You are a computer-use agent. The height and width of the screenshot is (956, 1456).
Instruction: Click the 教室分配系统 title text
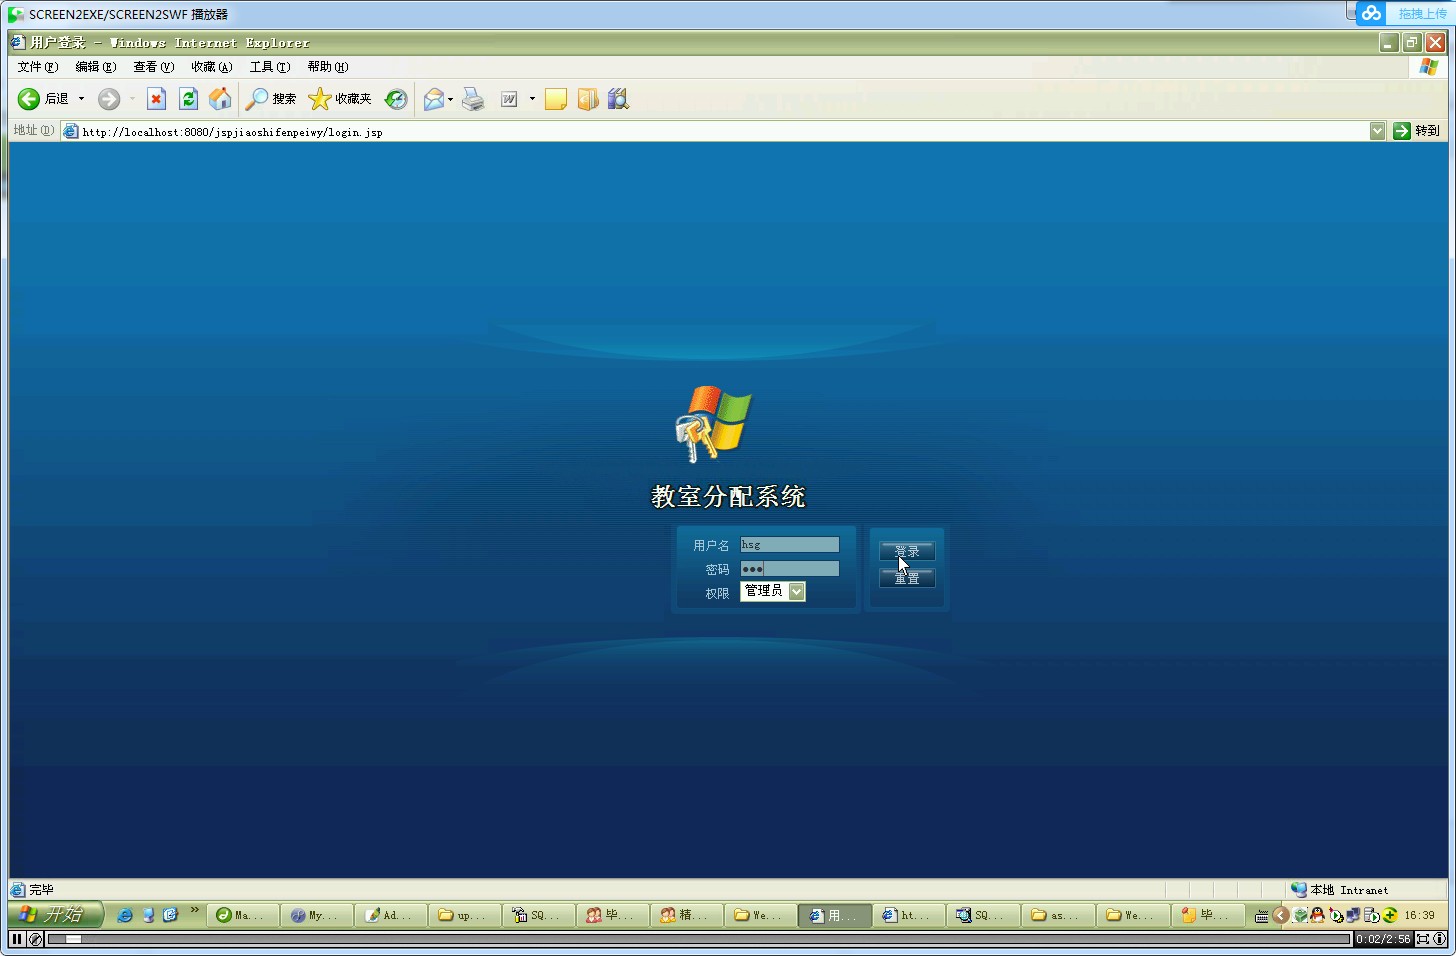[x=729, y=497]
